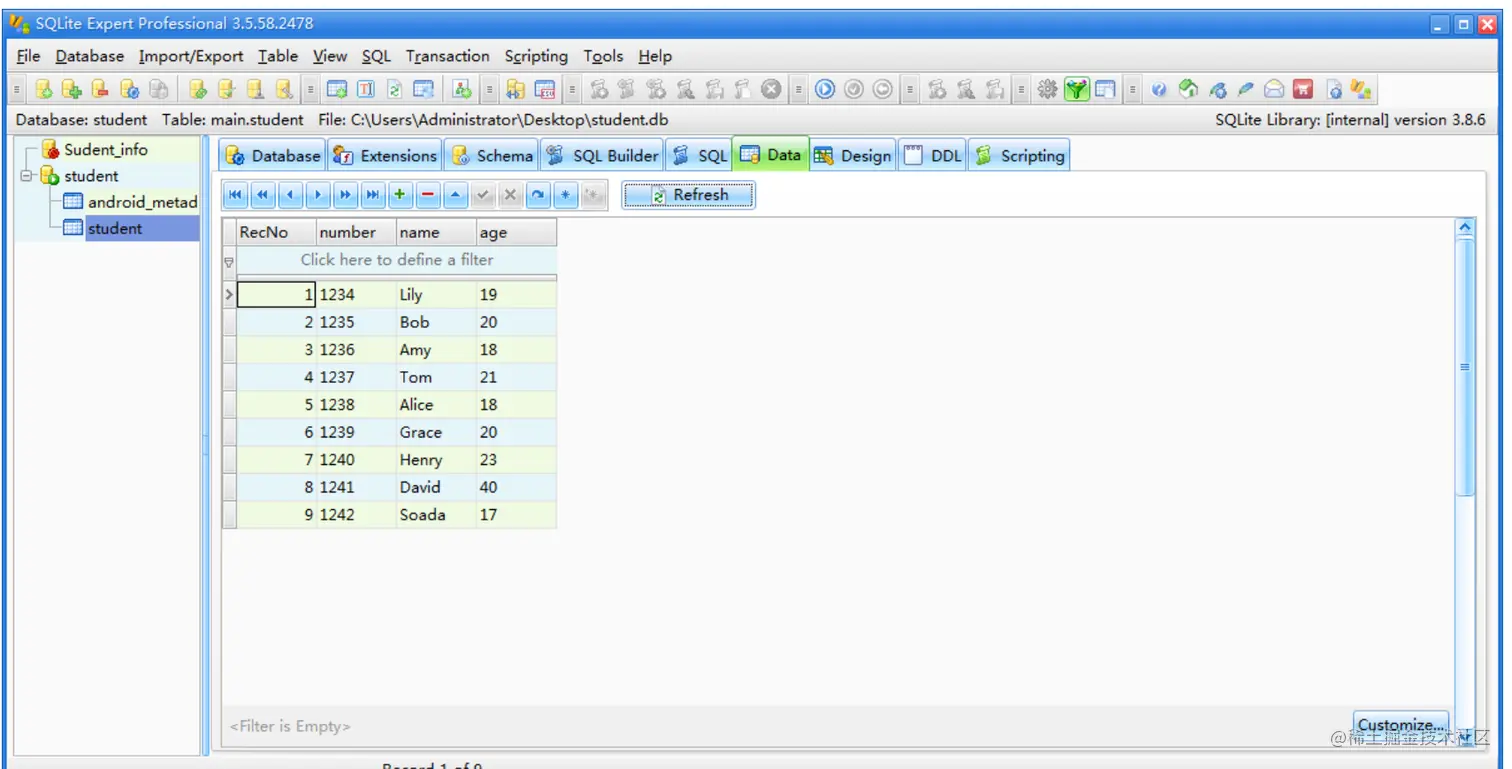The width and height of the screenshot is (1512, 769).
Task: Collapse the student database tree node
Action: pos(28,176)
